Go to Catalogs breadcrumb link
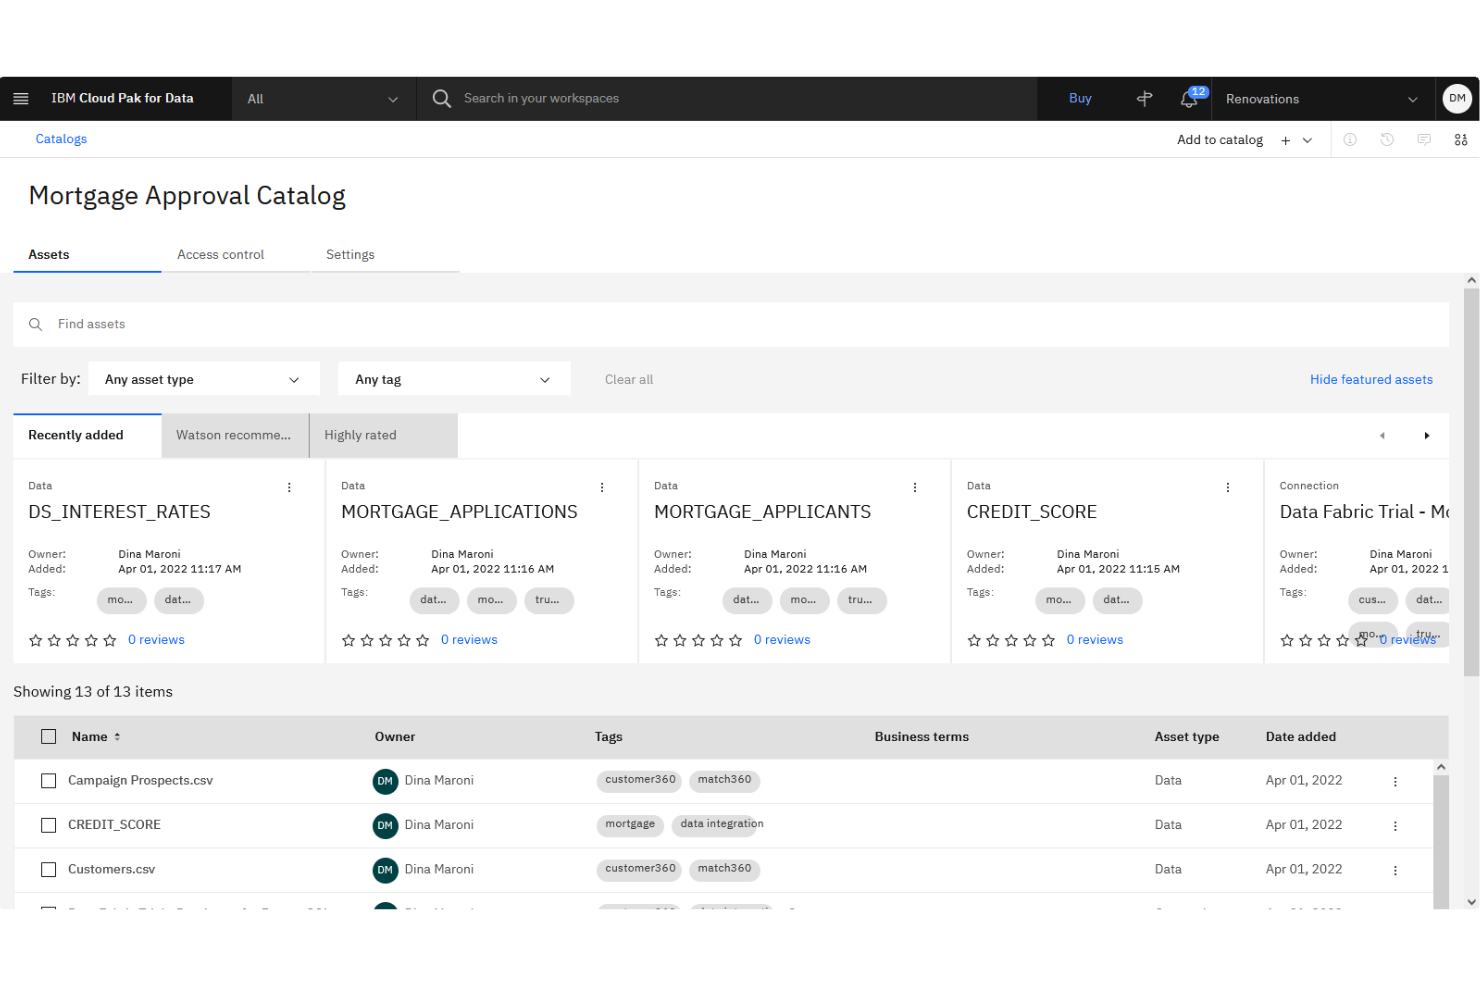 point(61,140)
